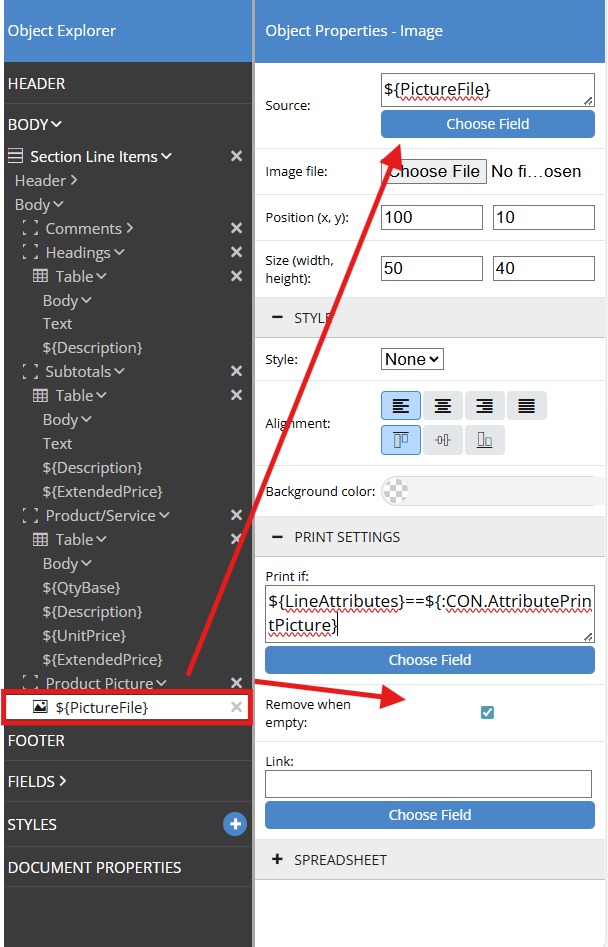Align content to the right

(x=484, y=405)
